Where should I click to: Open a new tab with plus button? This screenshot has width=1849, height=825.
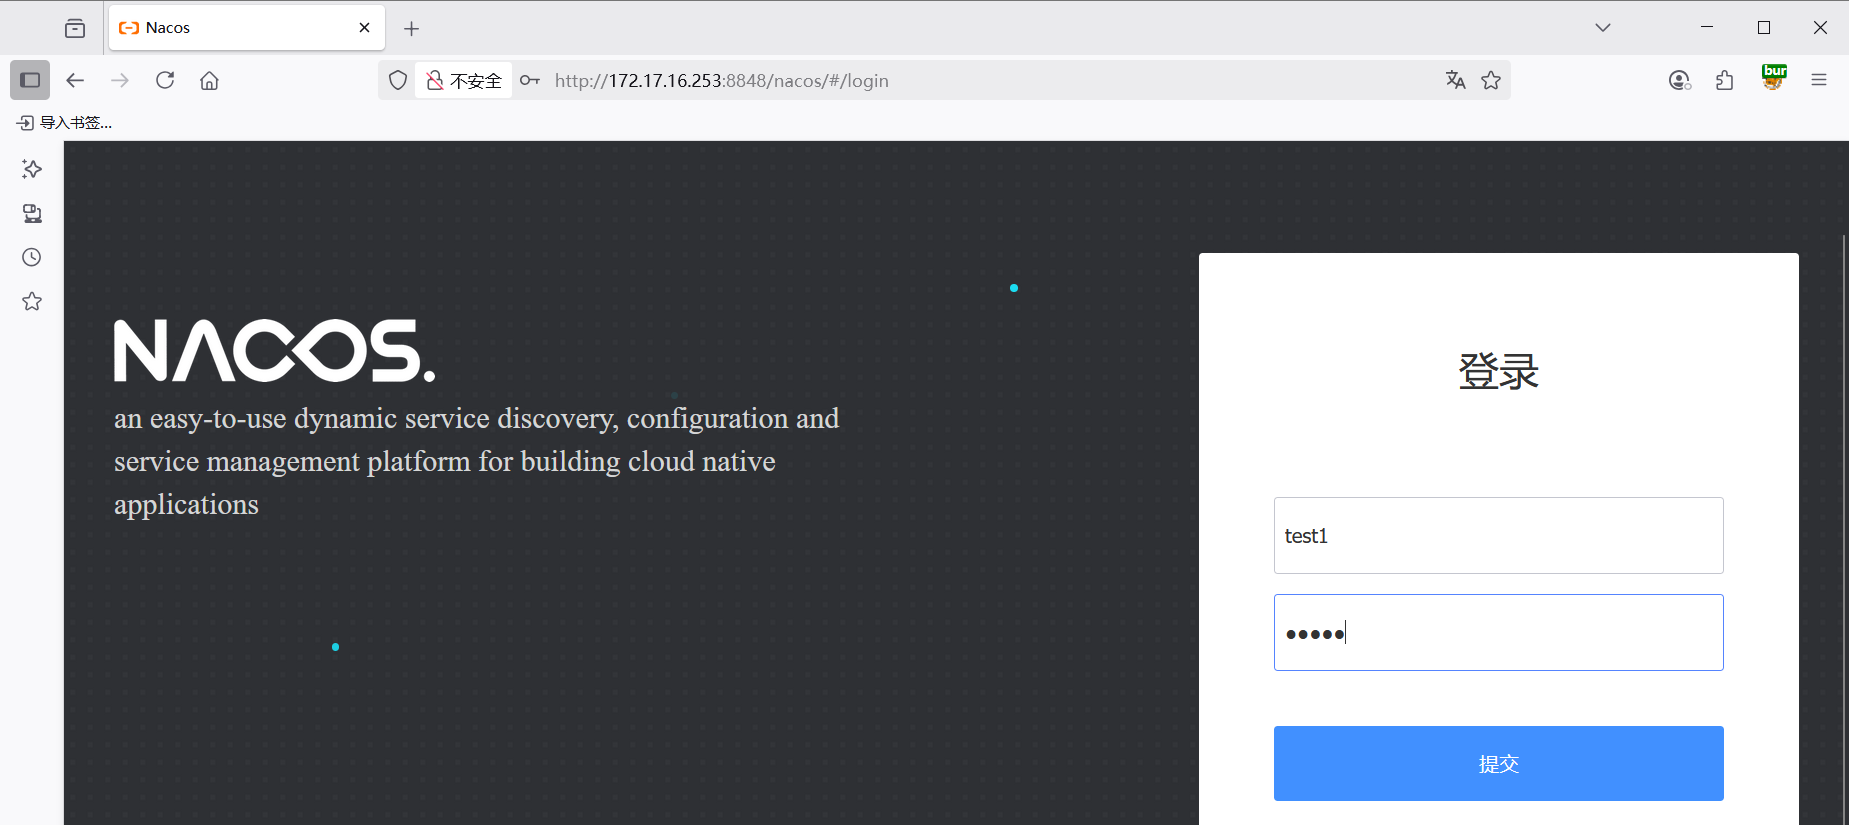411,28
